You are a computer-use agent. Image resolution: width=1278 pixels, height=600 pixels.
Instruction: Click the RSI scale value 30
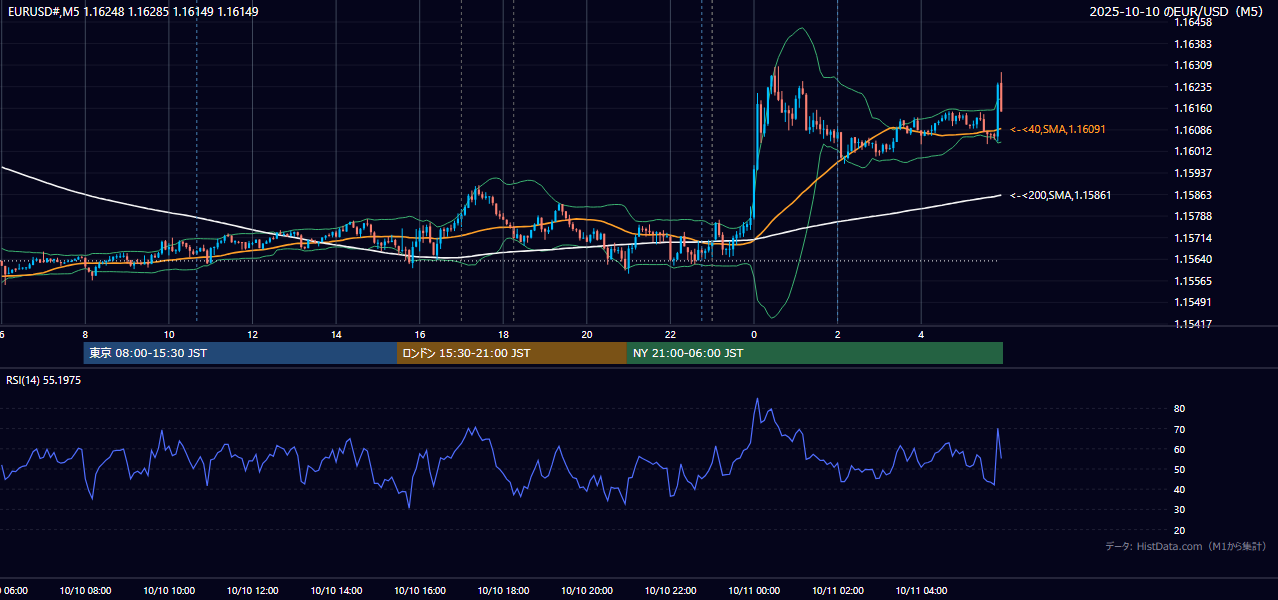coord(1179,510)
